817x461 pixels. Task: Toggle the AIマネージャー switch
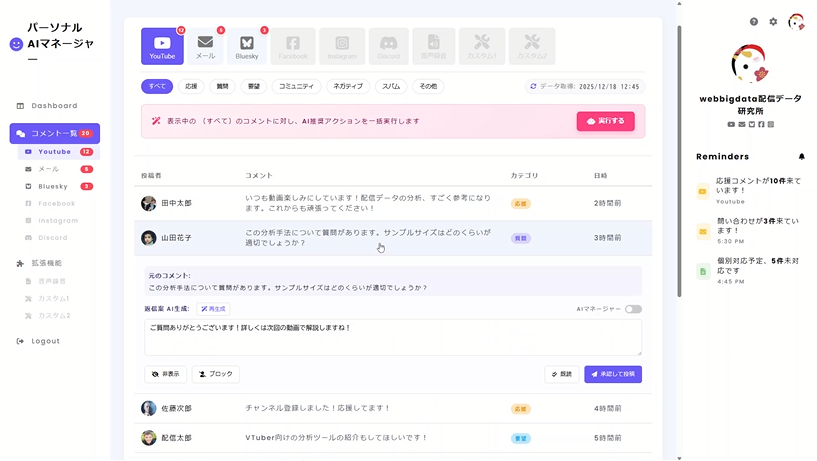[633, 309]
